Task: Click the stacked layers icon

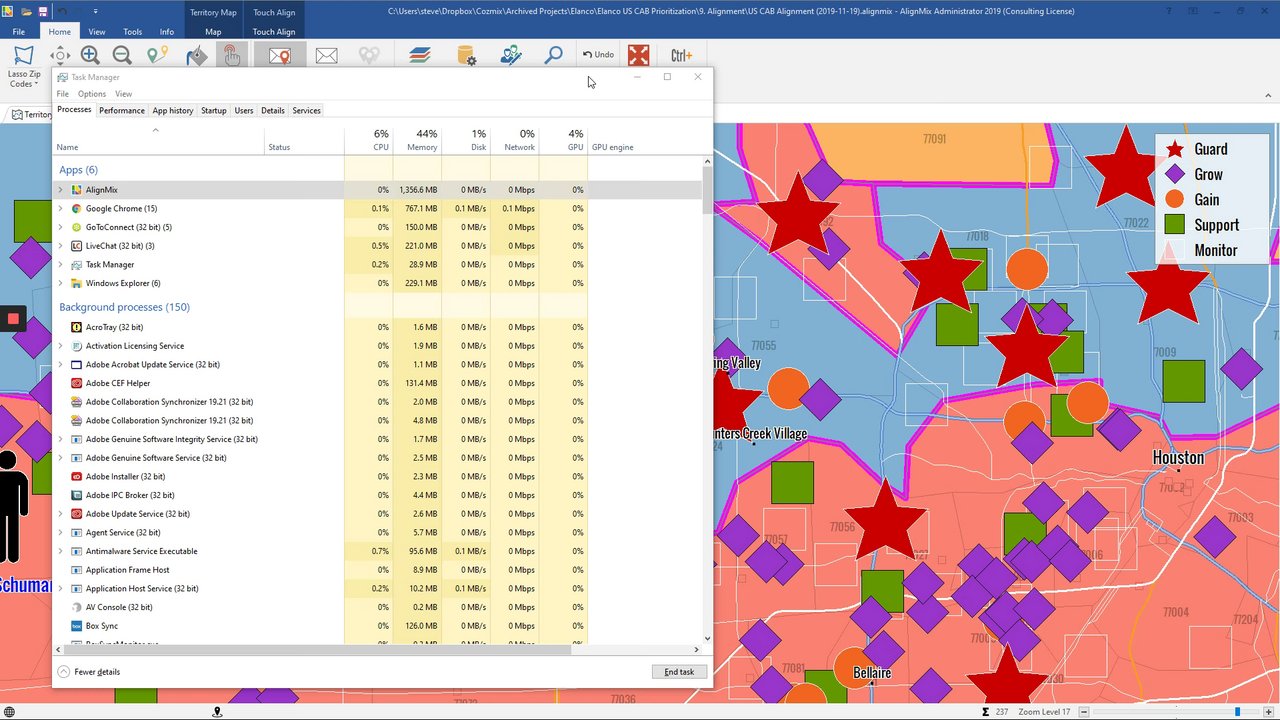Action: point(420,56)
